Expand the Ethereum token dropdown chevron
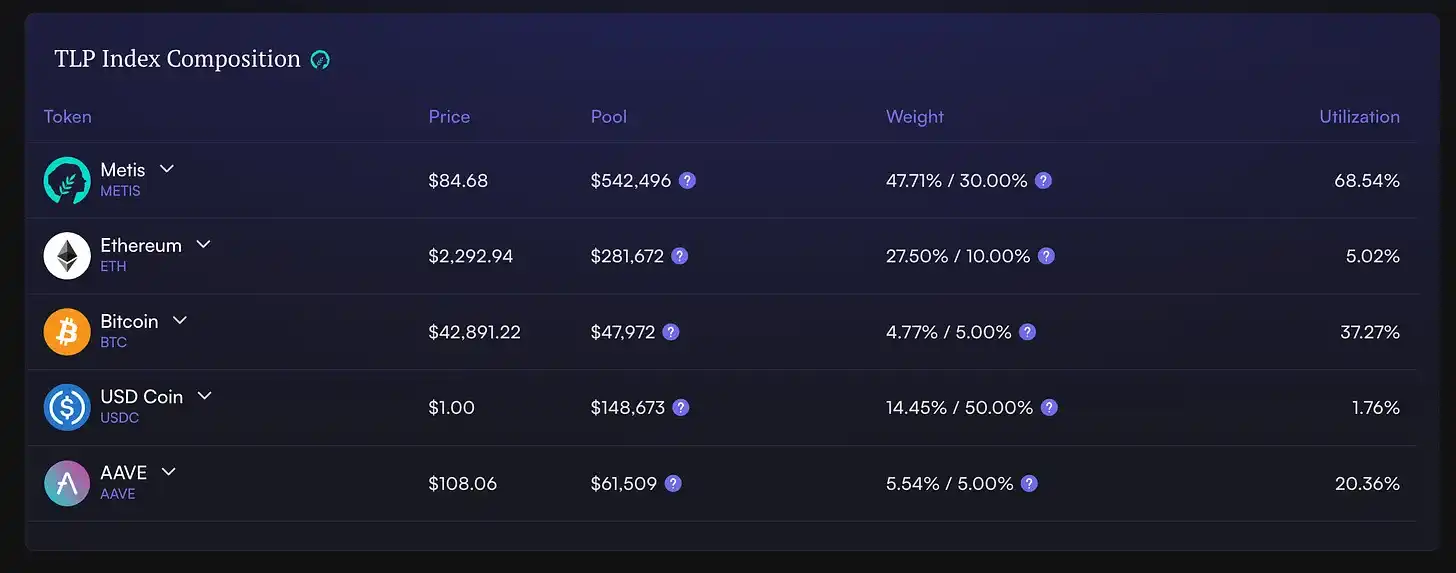Image resolution: width=1456 pixels, height=573 pixels. tap(203, 244)
